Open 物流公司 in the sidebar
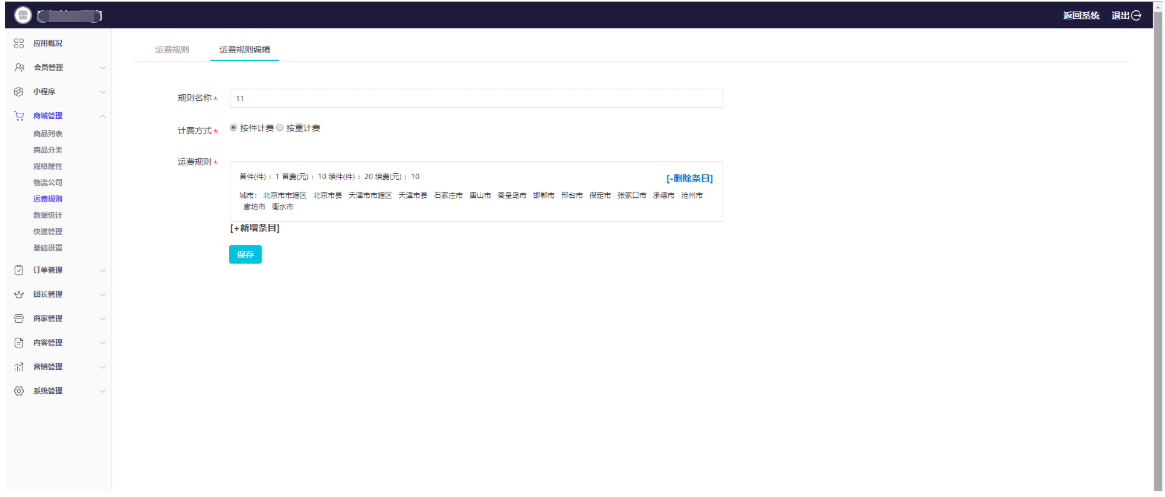This screenshot has height=497, width=1165. click(x=48, y=183)
